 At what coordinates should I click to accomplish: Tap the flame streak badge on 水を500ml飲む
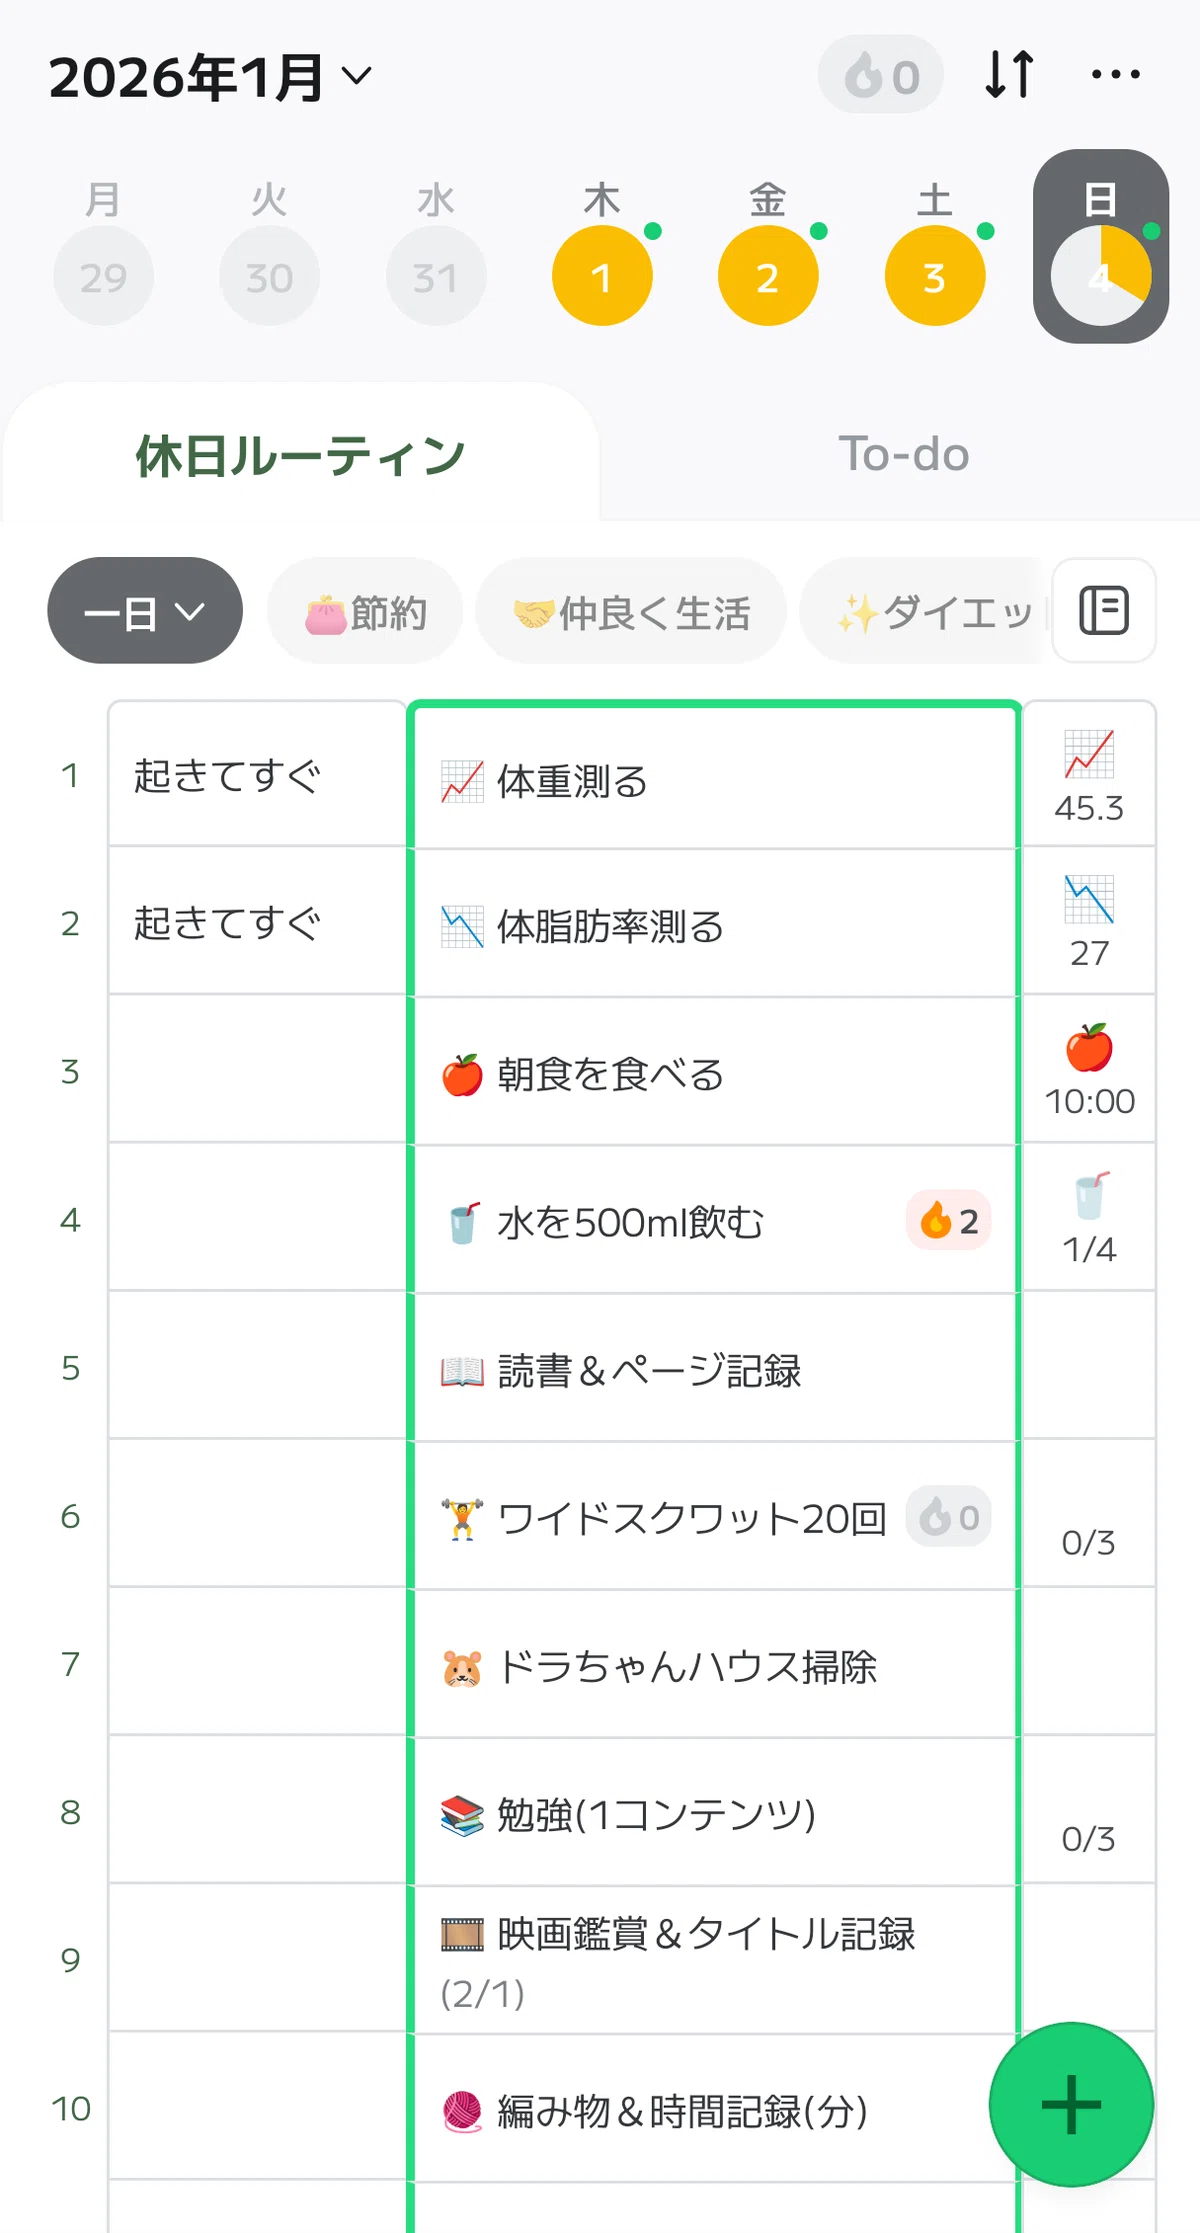click(949, 1220)
